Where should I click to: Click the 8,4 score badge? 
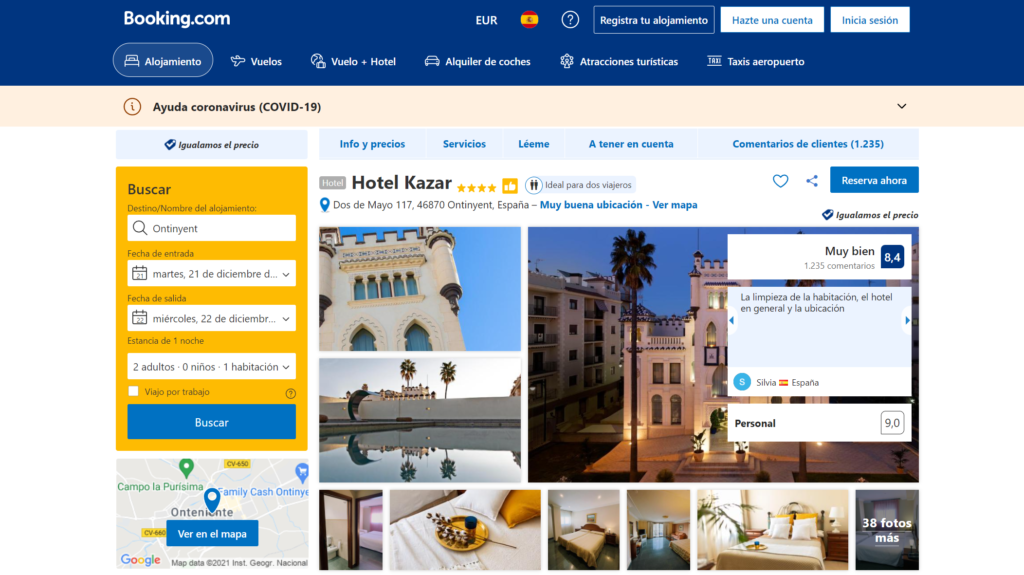(892, 257)
